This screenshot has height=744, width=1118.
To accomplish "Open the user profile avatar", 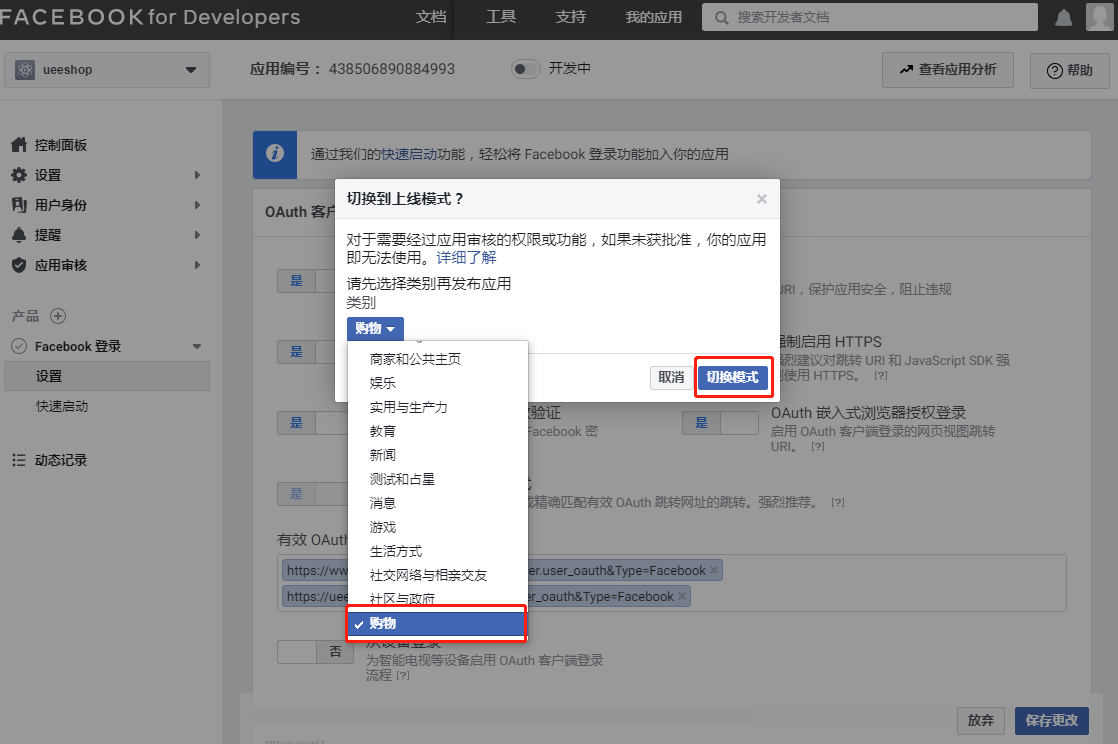I will point(1099,17).
